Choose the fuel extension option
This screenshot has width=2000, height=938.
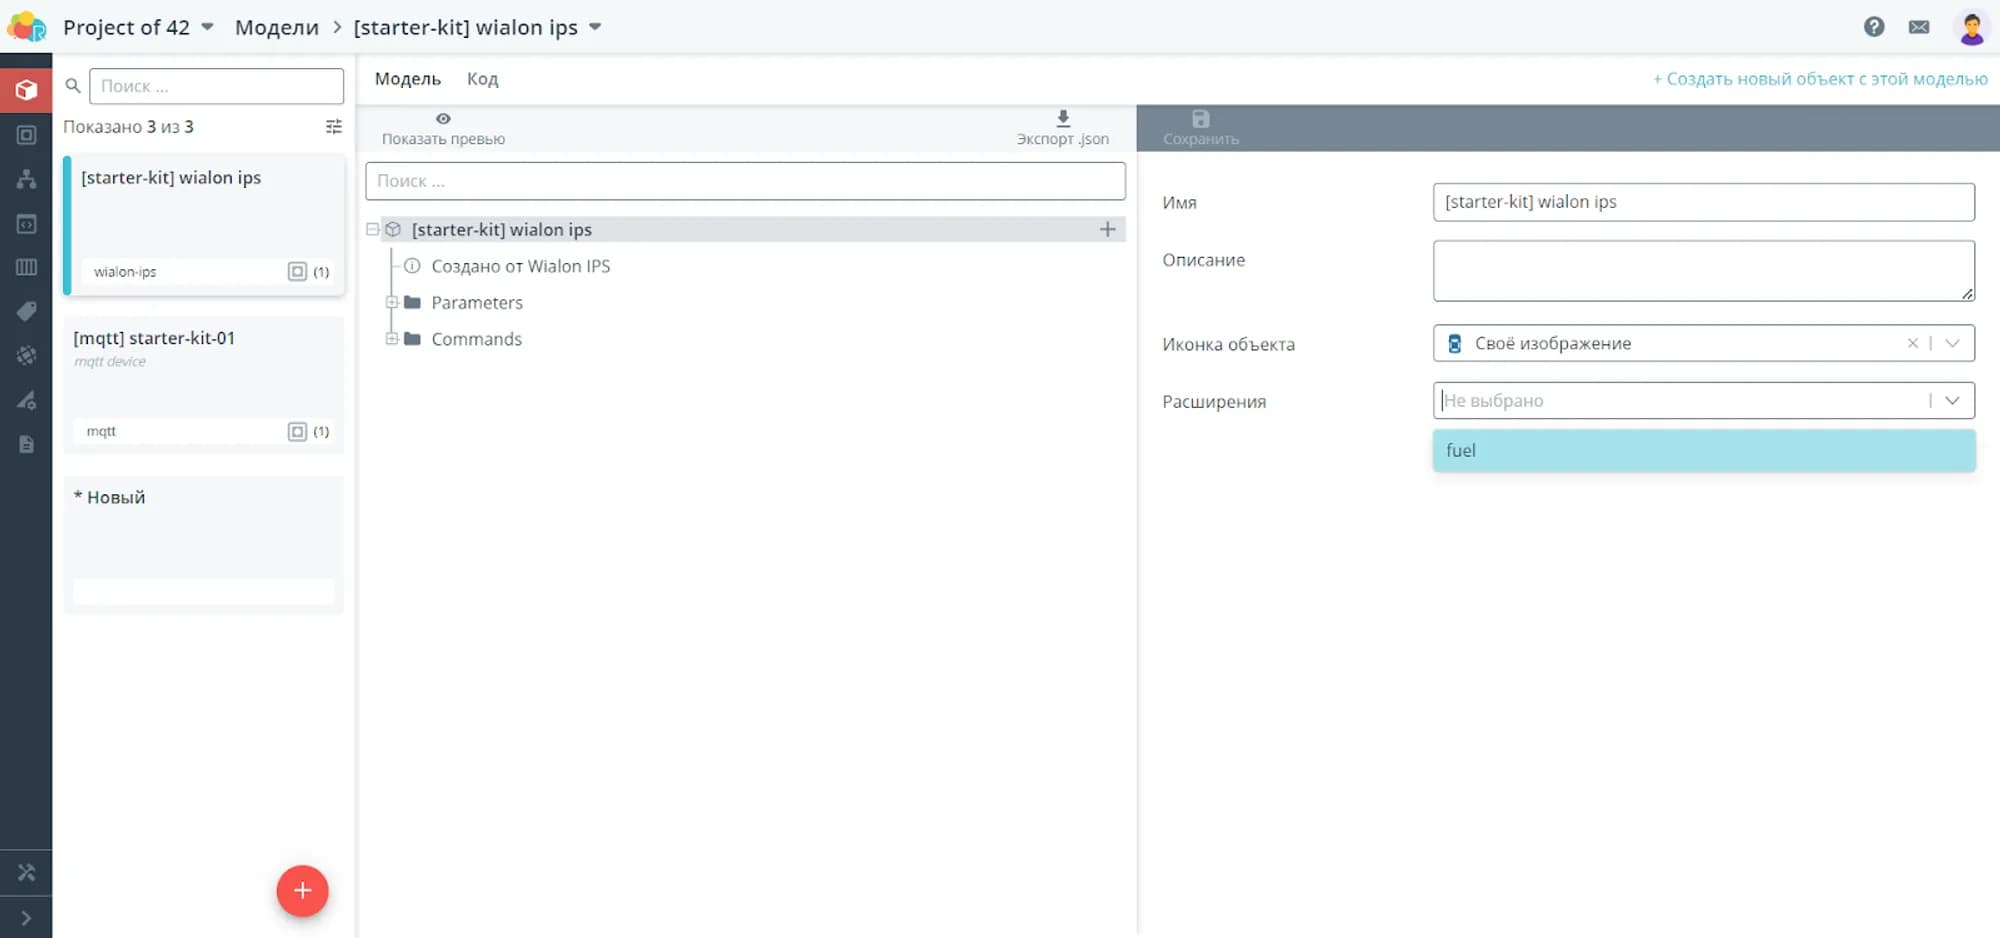pyautogui.click(x=1703, y=451)
